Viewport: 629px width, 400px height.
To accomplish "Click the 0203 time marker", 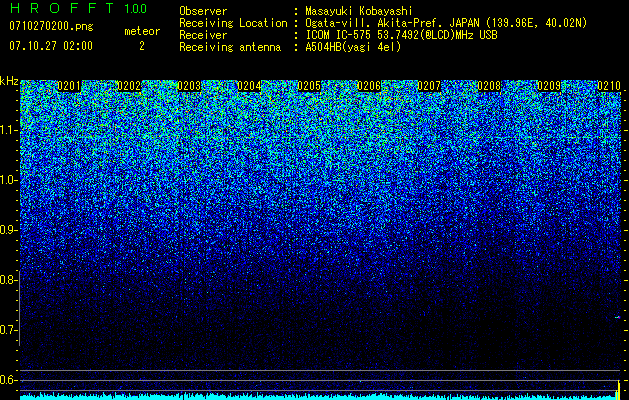I will pyautogui.click(x=189, y=86).
